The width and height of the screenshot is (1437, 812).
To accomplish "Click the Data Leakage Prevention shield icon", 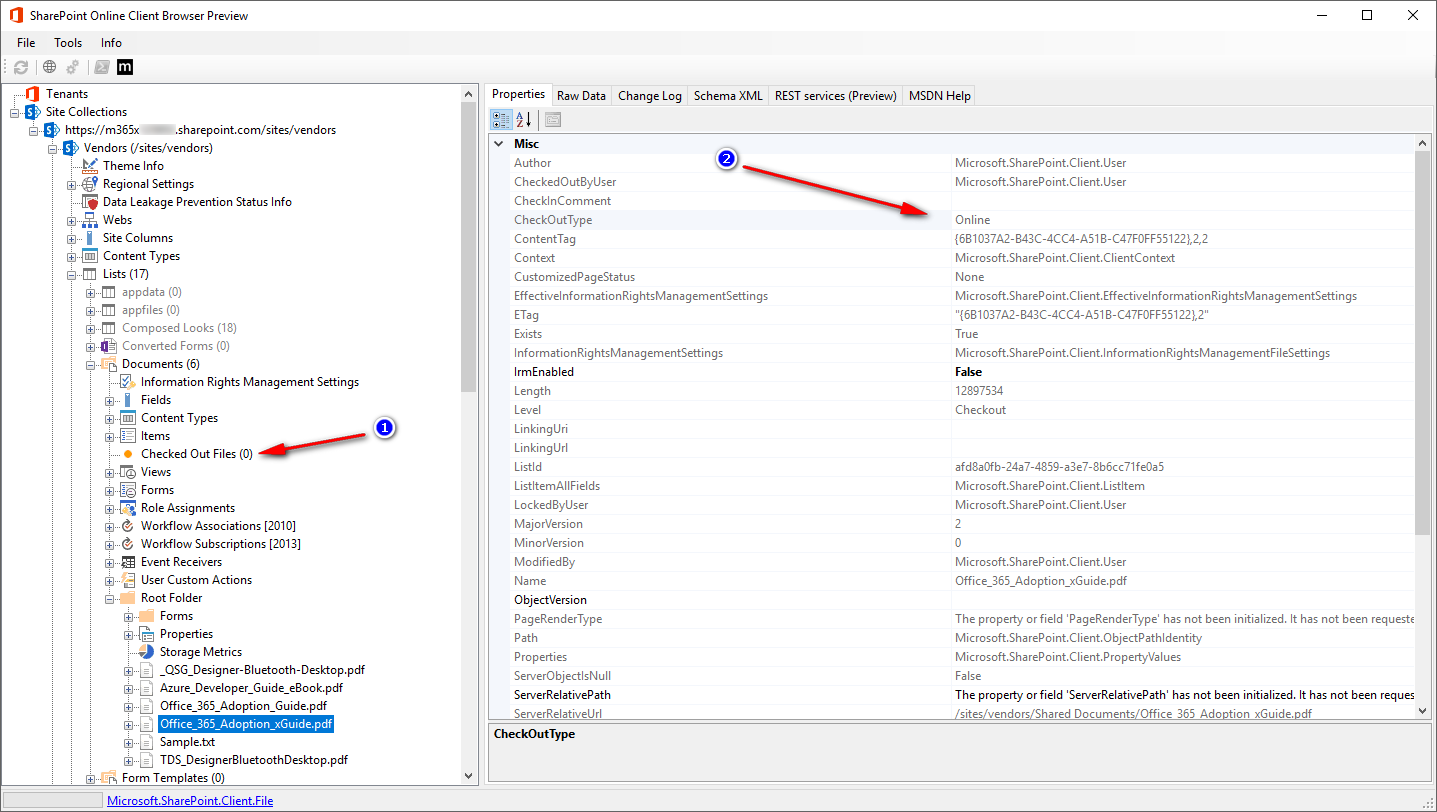I will point(91,202).
